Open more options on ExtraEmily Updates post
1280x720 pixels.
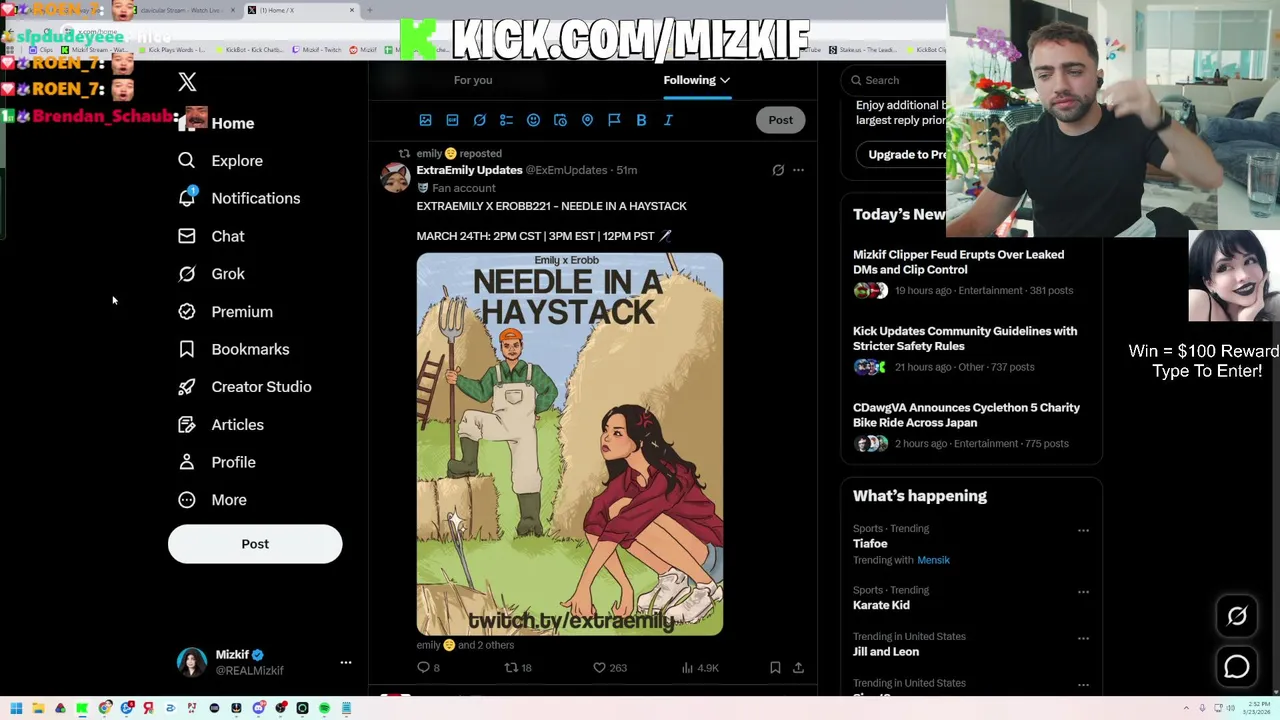pos(798,170)
